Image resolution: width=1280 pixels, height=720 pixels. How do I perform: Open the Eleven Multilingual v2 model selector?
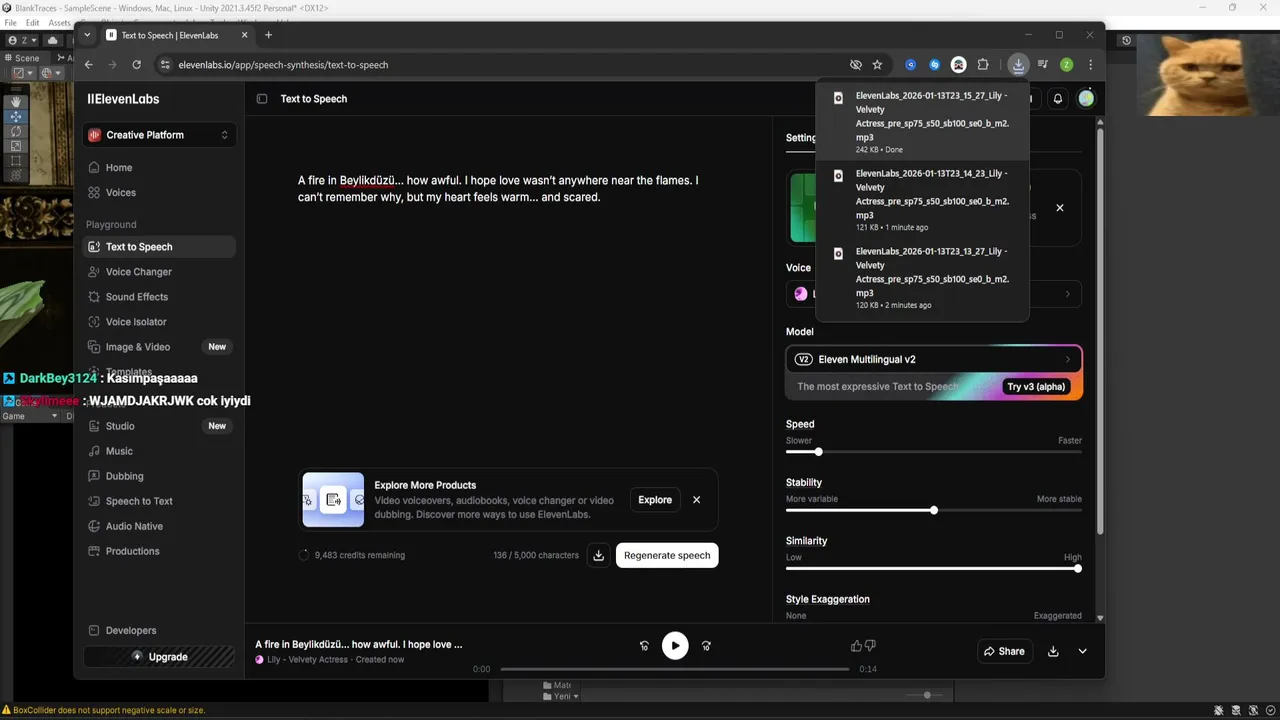[x=934, y=359]
